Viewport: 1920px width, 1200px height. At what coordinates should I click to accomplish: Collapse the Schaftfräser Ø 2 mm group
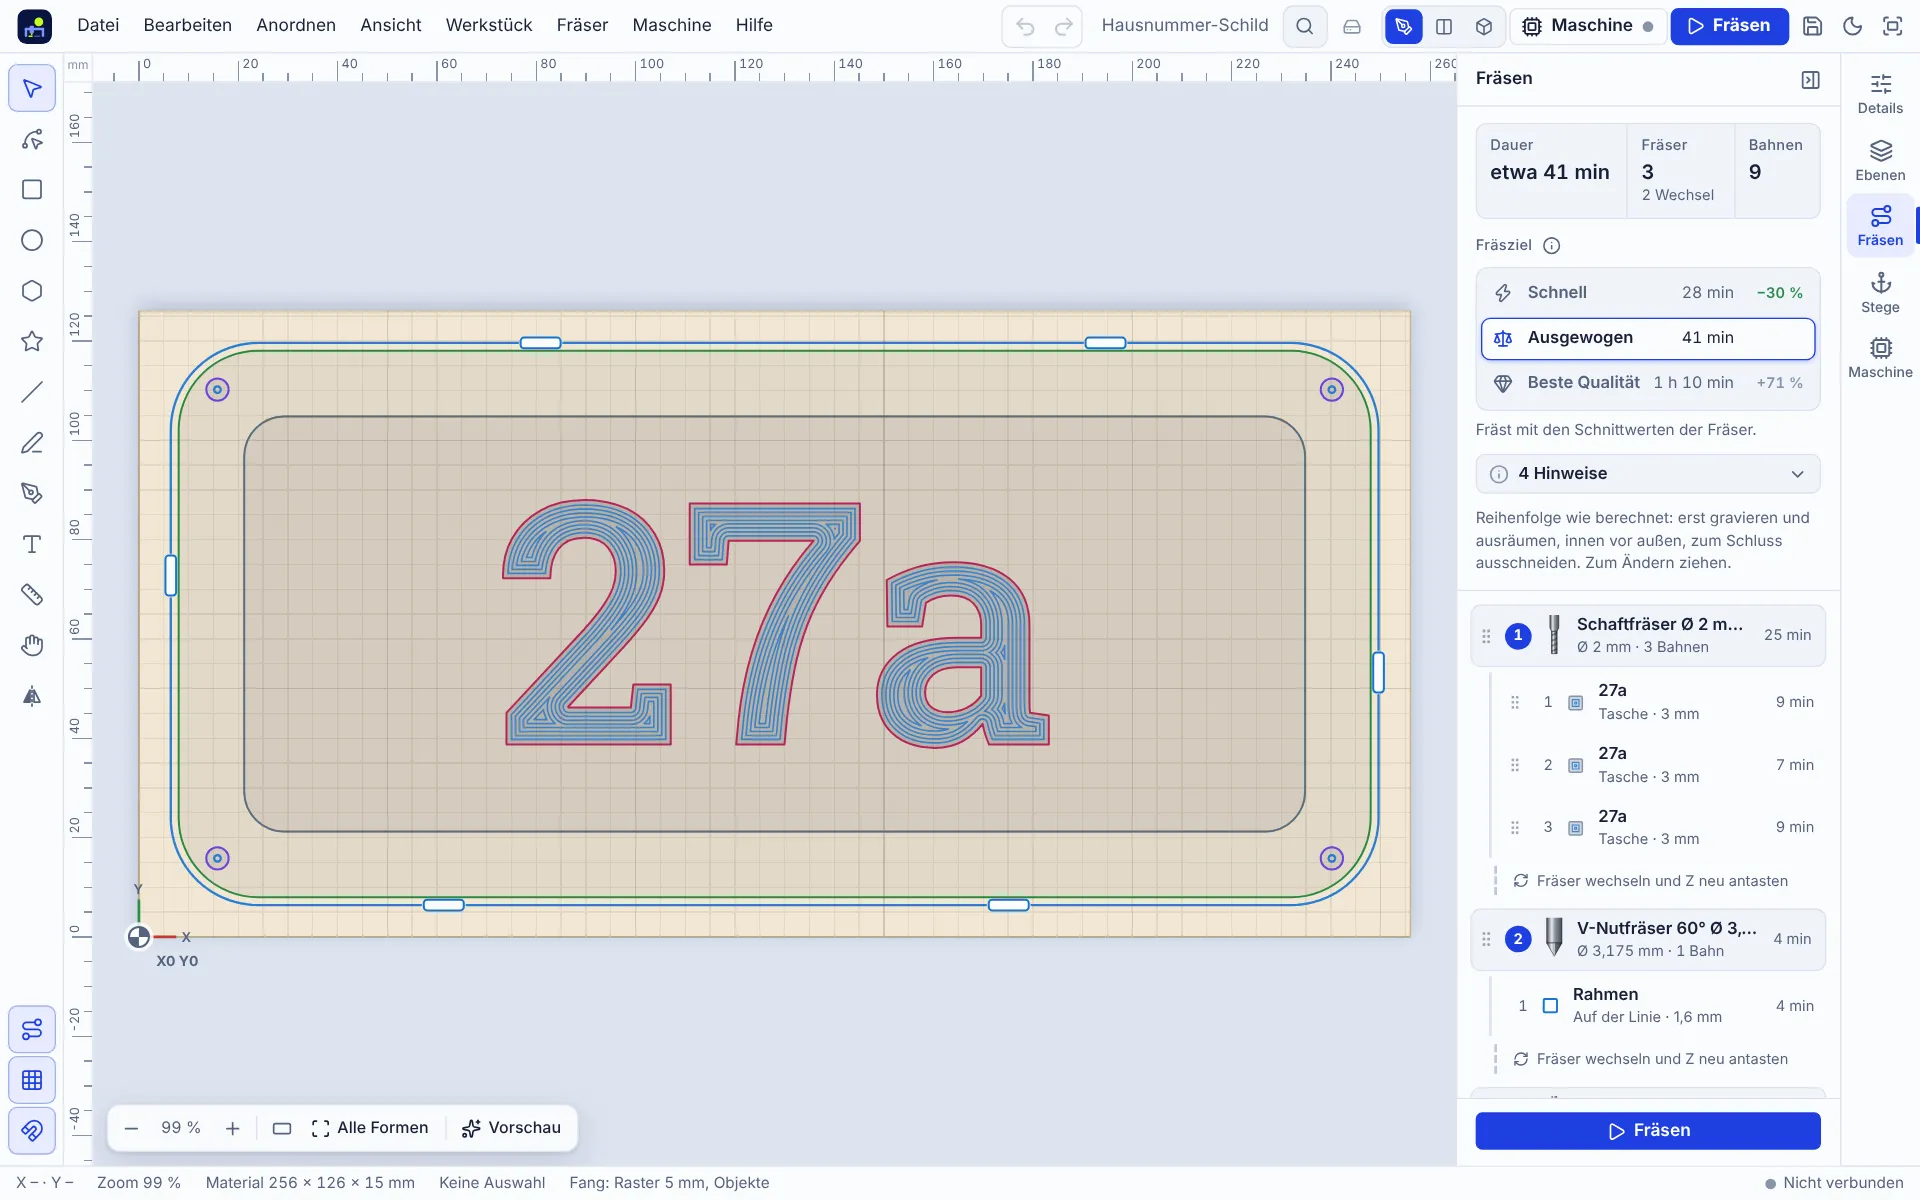pyautogui.click(x=1648, y=635)
